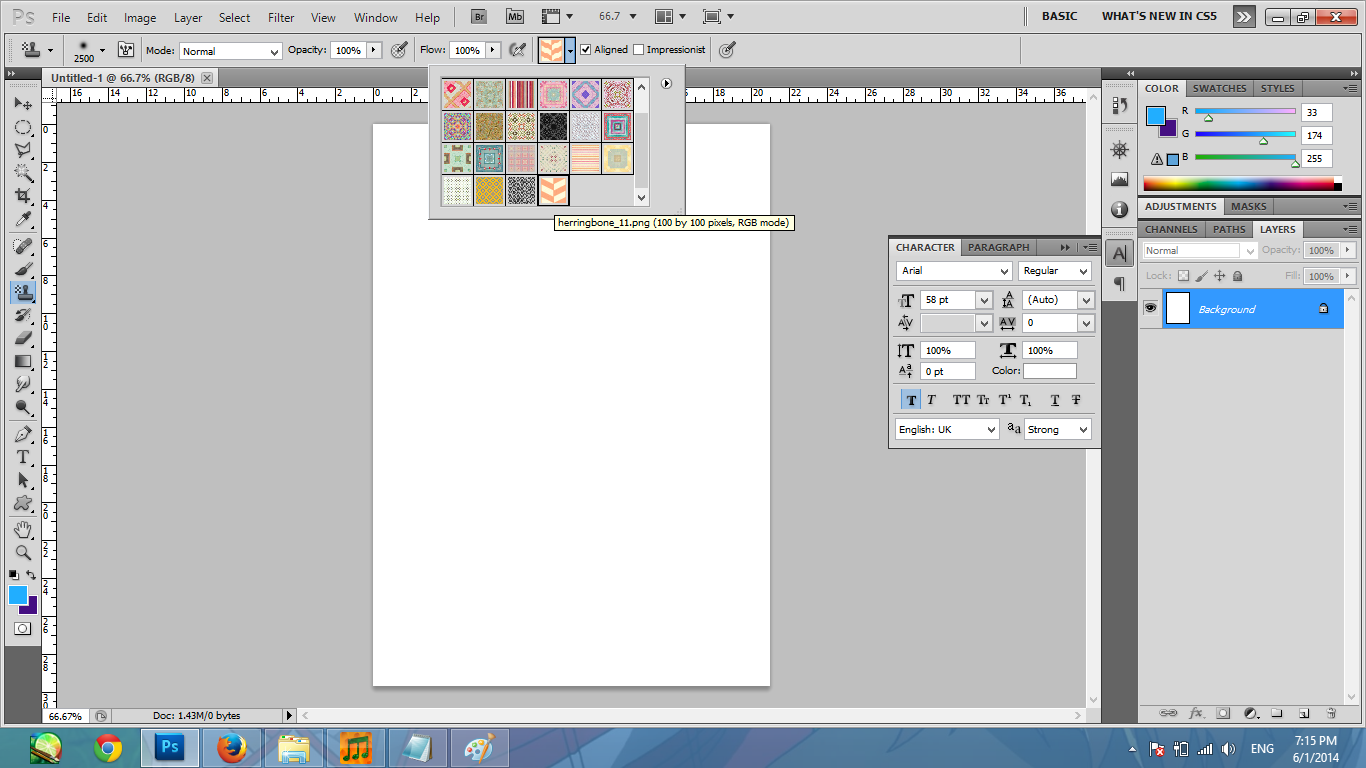Open the Filter menu
This screenshot has width=1366, height=768.
(x=281, y=18)
